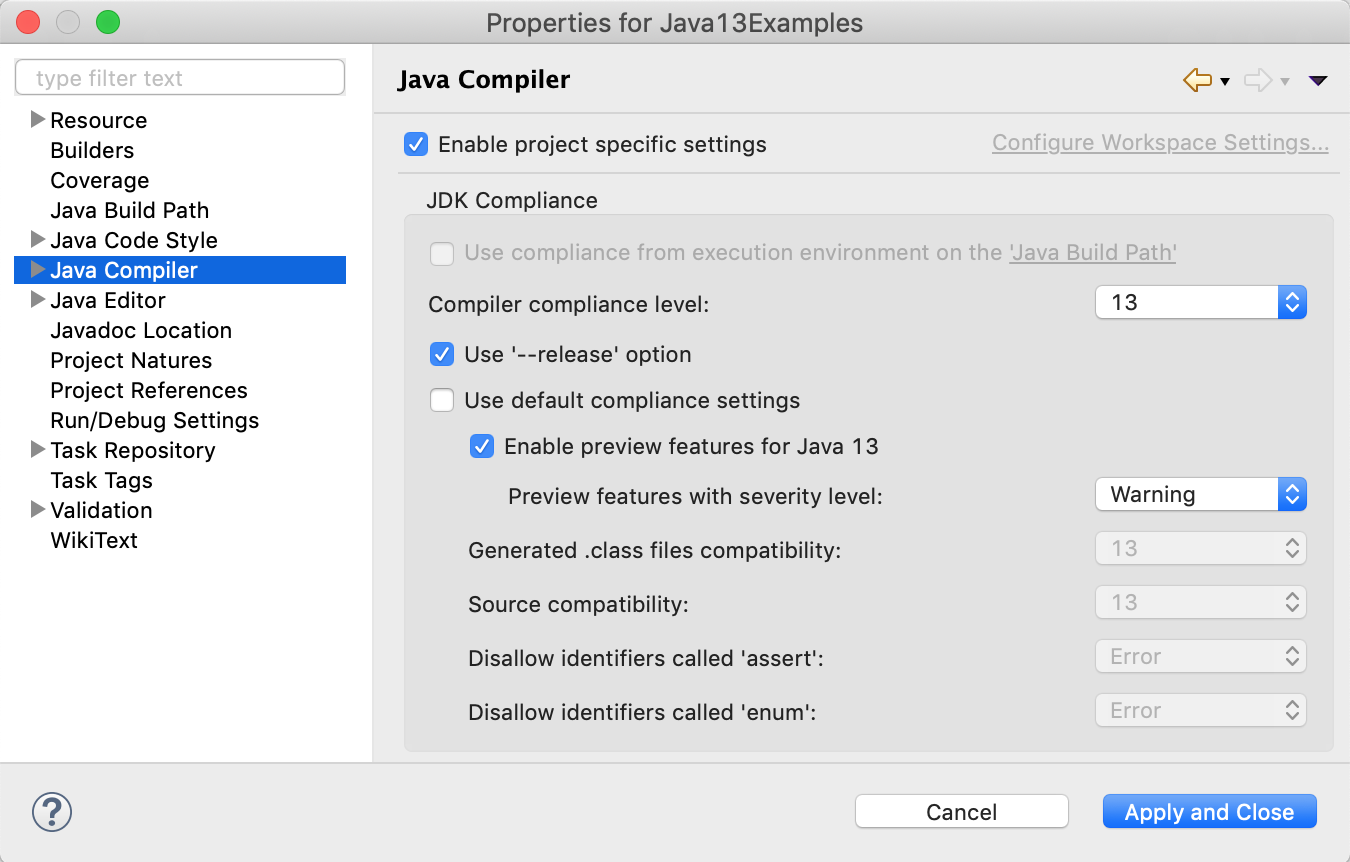
Task: Select Project References page
Action: click(149, 390)
